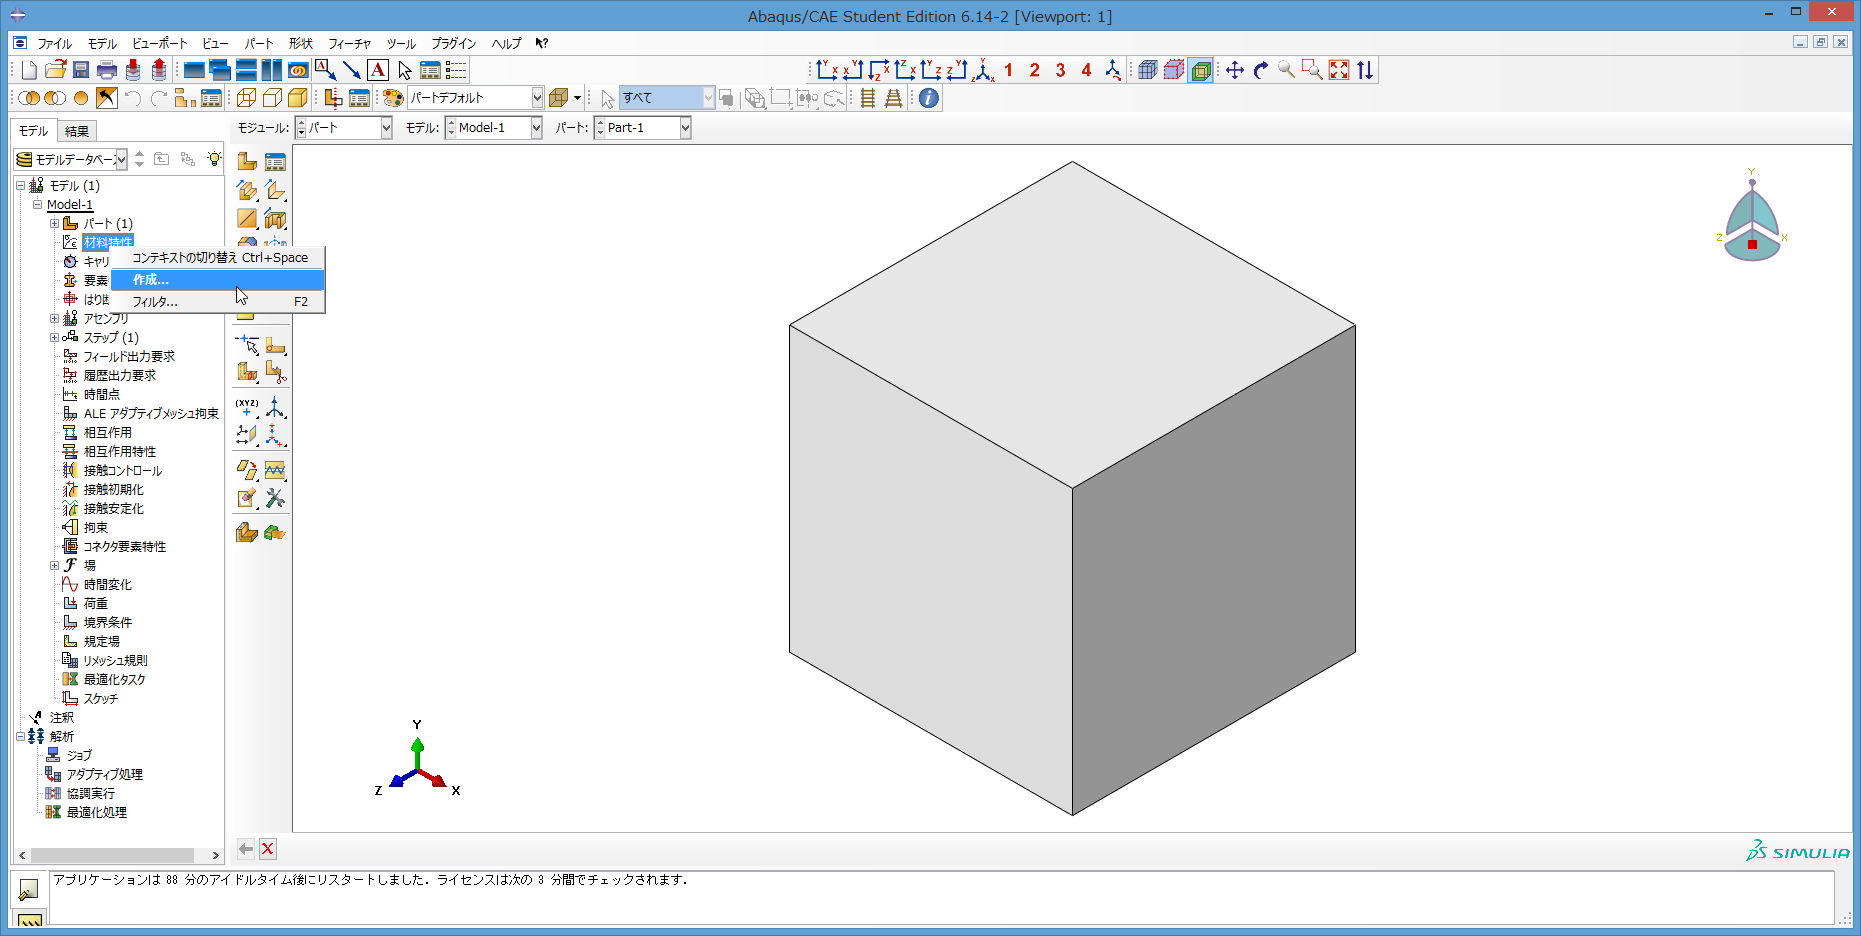Open the Model dropdown showing Model-1
1861x936 pixels.
[x=494, y=128]
